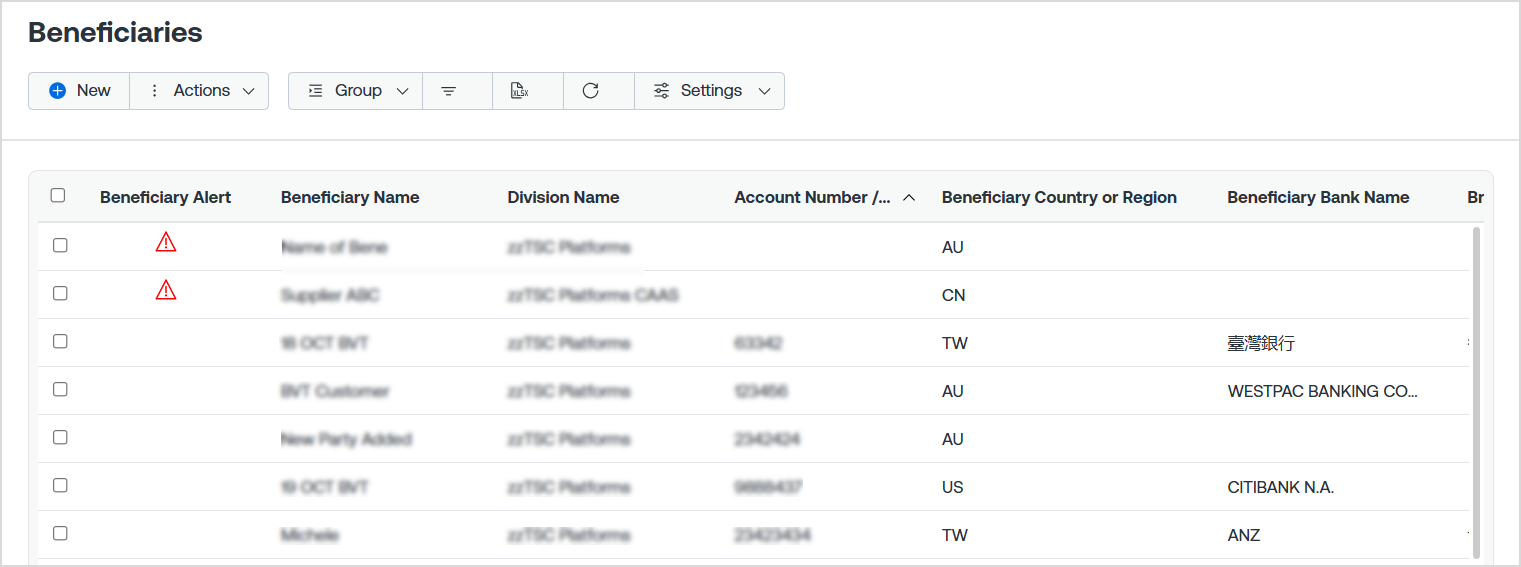
Task: Click the plus icon on the New button
Action: tap(57, 91)
